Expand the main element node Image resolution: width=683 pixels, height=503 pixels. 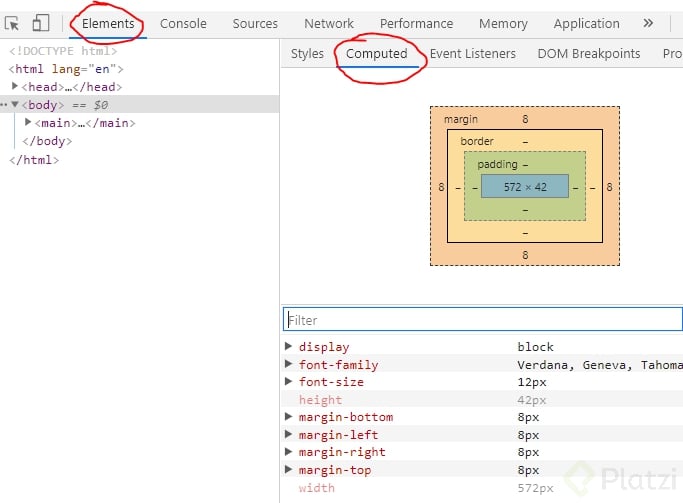[x=28, y=122]
